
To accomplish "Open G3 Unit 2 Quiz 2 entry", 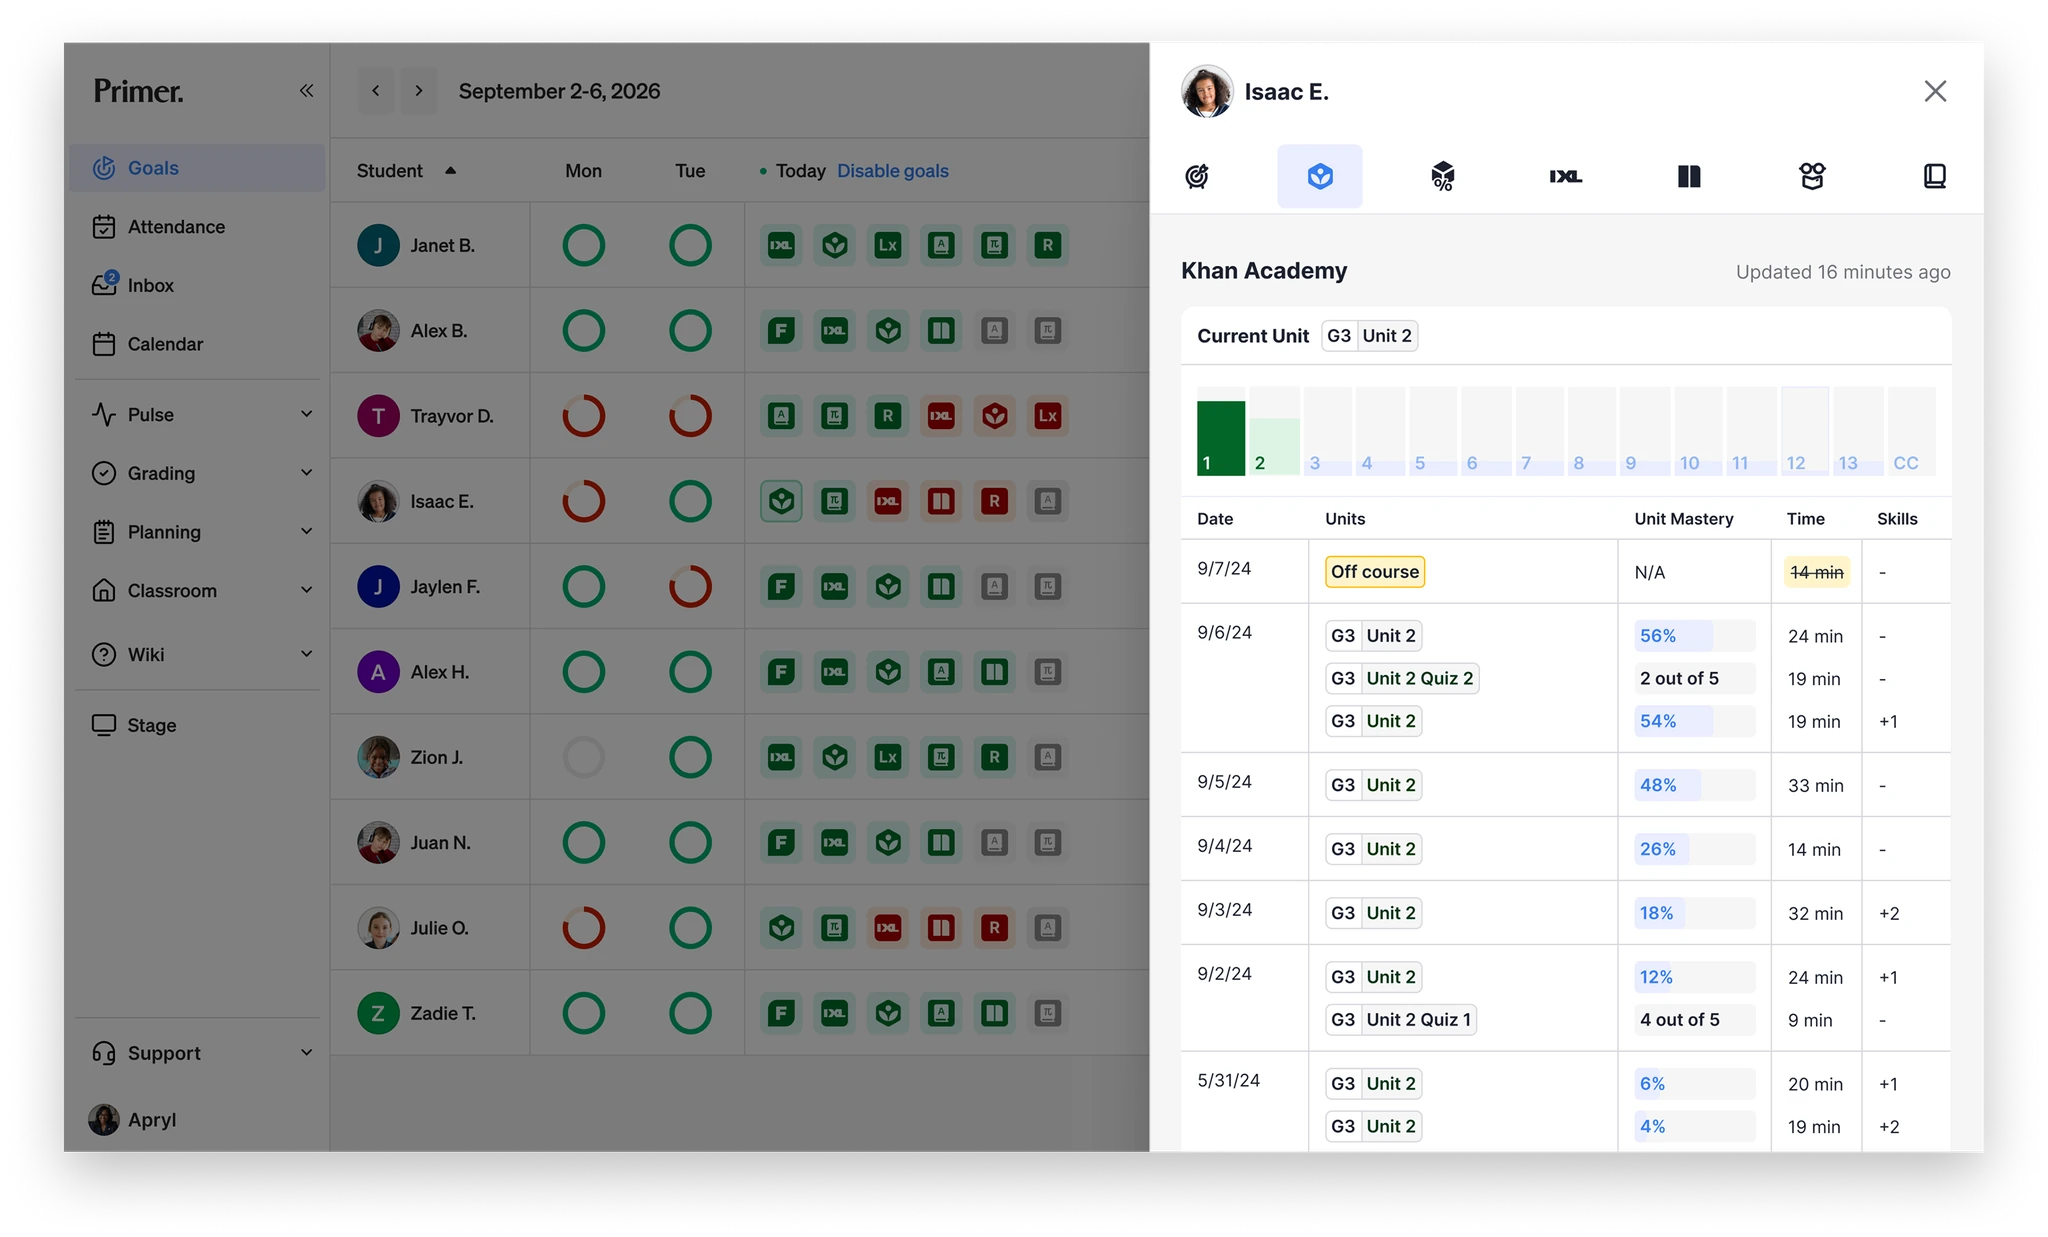I will (x=1402, y=678).
